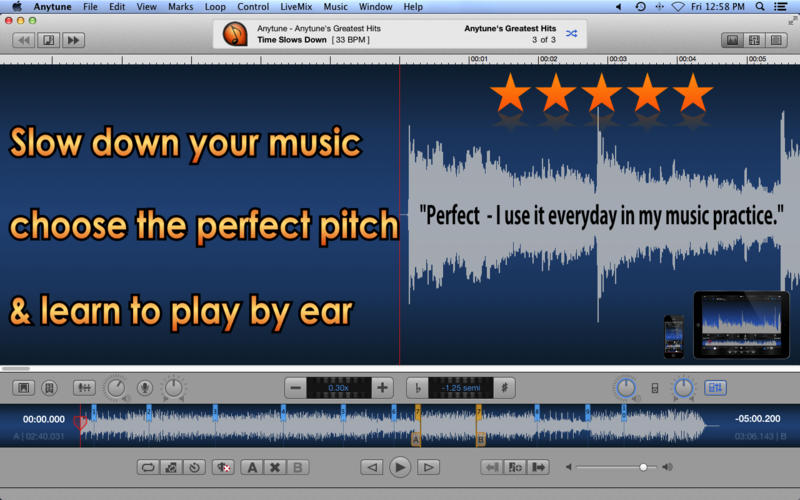Click the loud speaker icon right of slider
This screenshot has height=500, width=800.
(667, 467)
